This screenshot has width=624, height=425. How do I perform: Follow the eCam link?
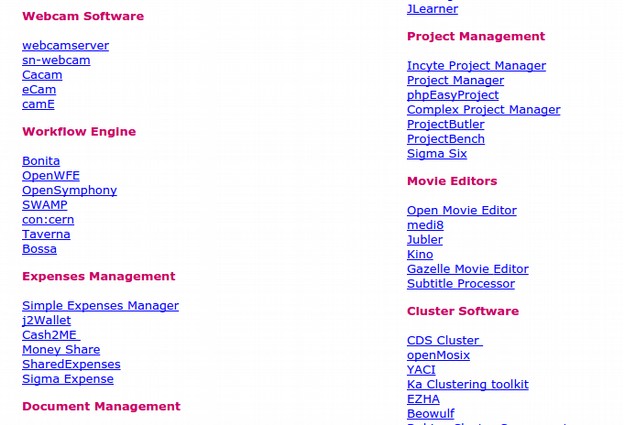pyautogui.click(x=39, y=90)
